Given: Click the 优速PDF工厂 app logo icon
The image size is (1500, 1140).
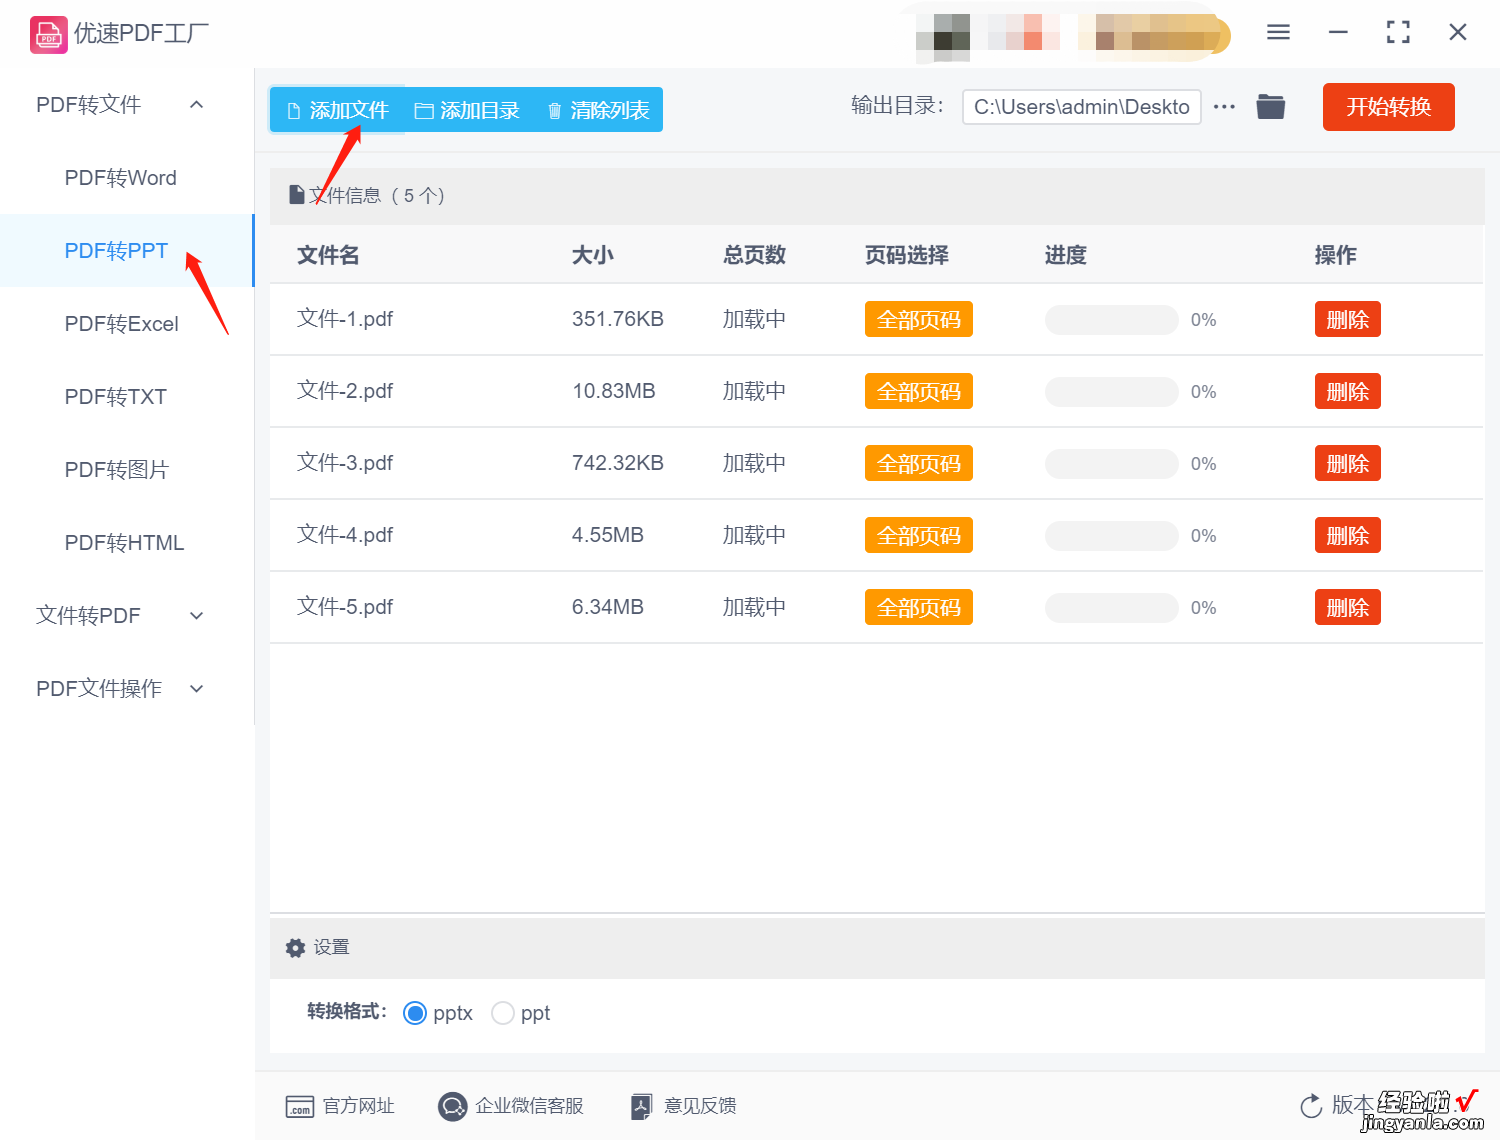Looking at the screenshot, I should 49,34.
